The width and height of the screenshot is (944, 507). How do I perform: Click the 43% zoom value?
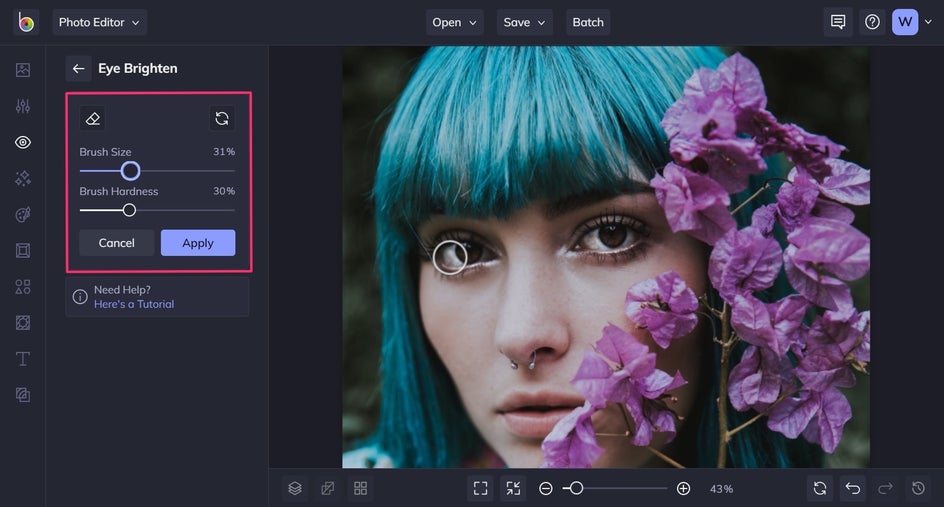(x=721, y=489)
